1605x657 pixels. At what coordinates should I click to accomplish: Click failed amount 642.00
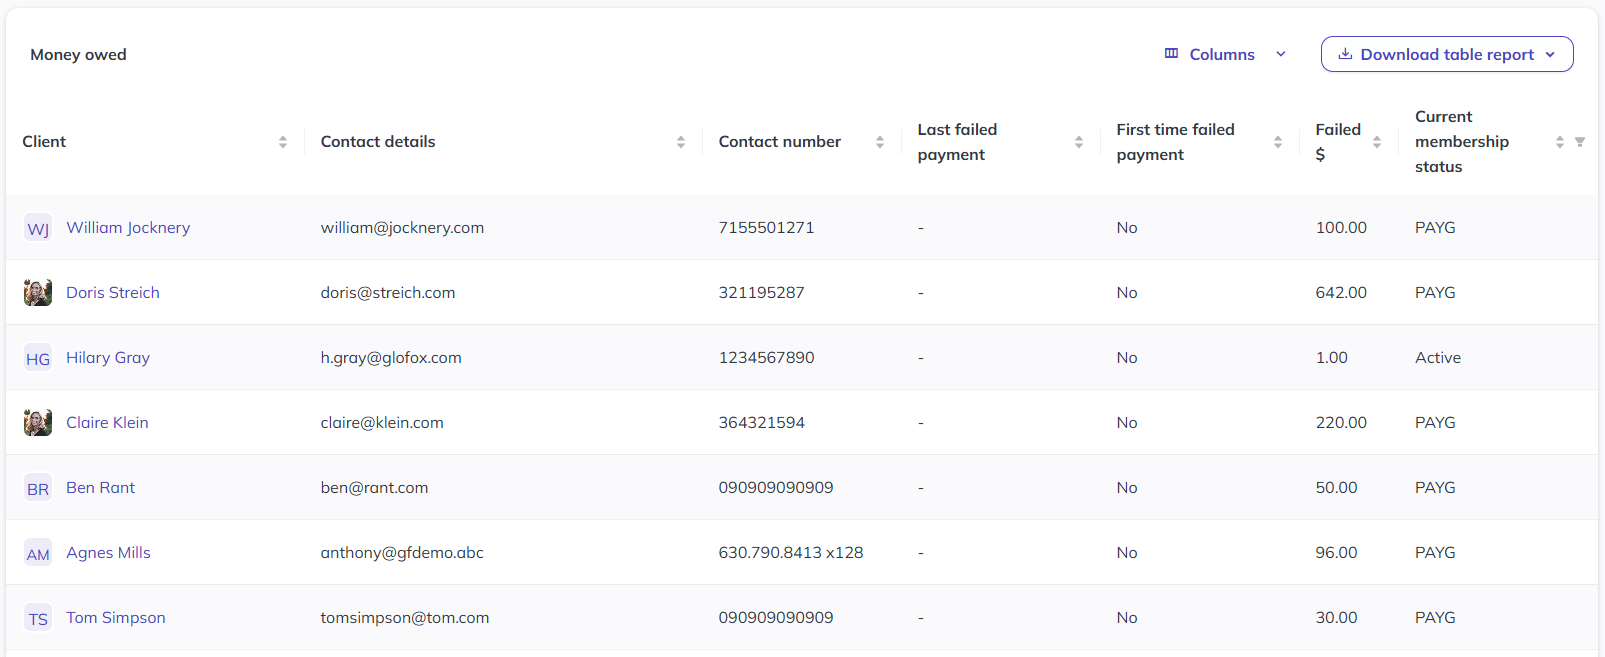(x=1341, y=293)
